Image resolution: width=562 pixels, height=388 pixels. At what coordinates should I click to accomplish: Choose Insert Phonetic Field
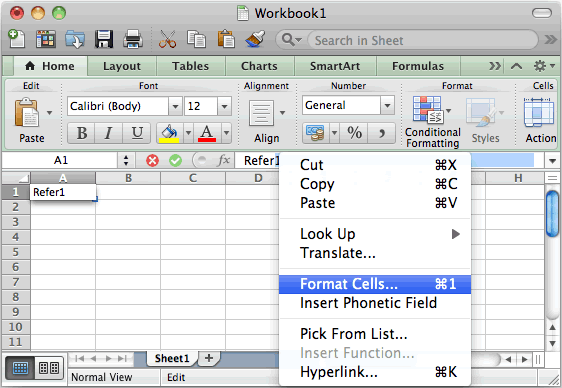pyautogui.click(x=375, y=303)
